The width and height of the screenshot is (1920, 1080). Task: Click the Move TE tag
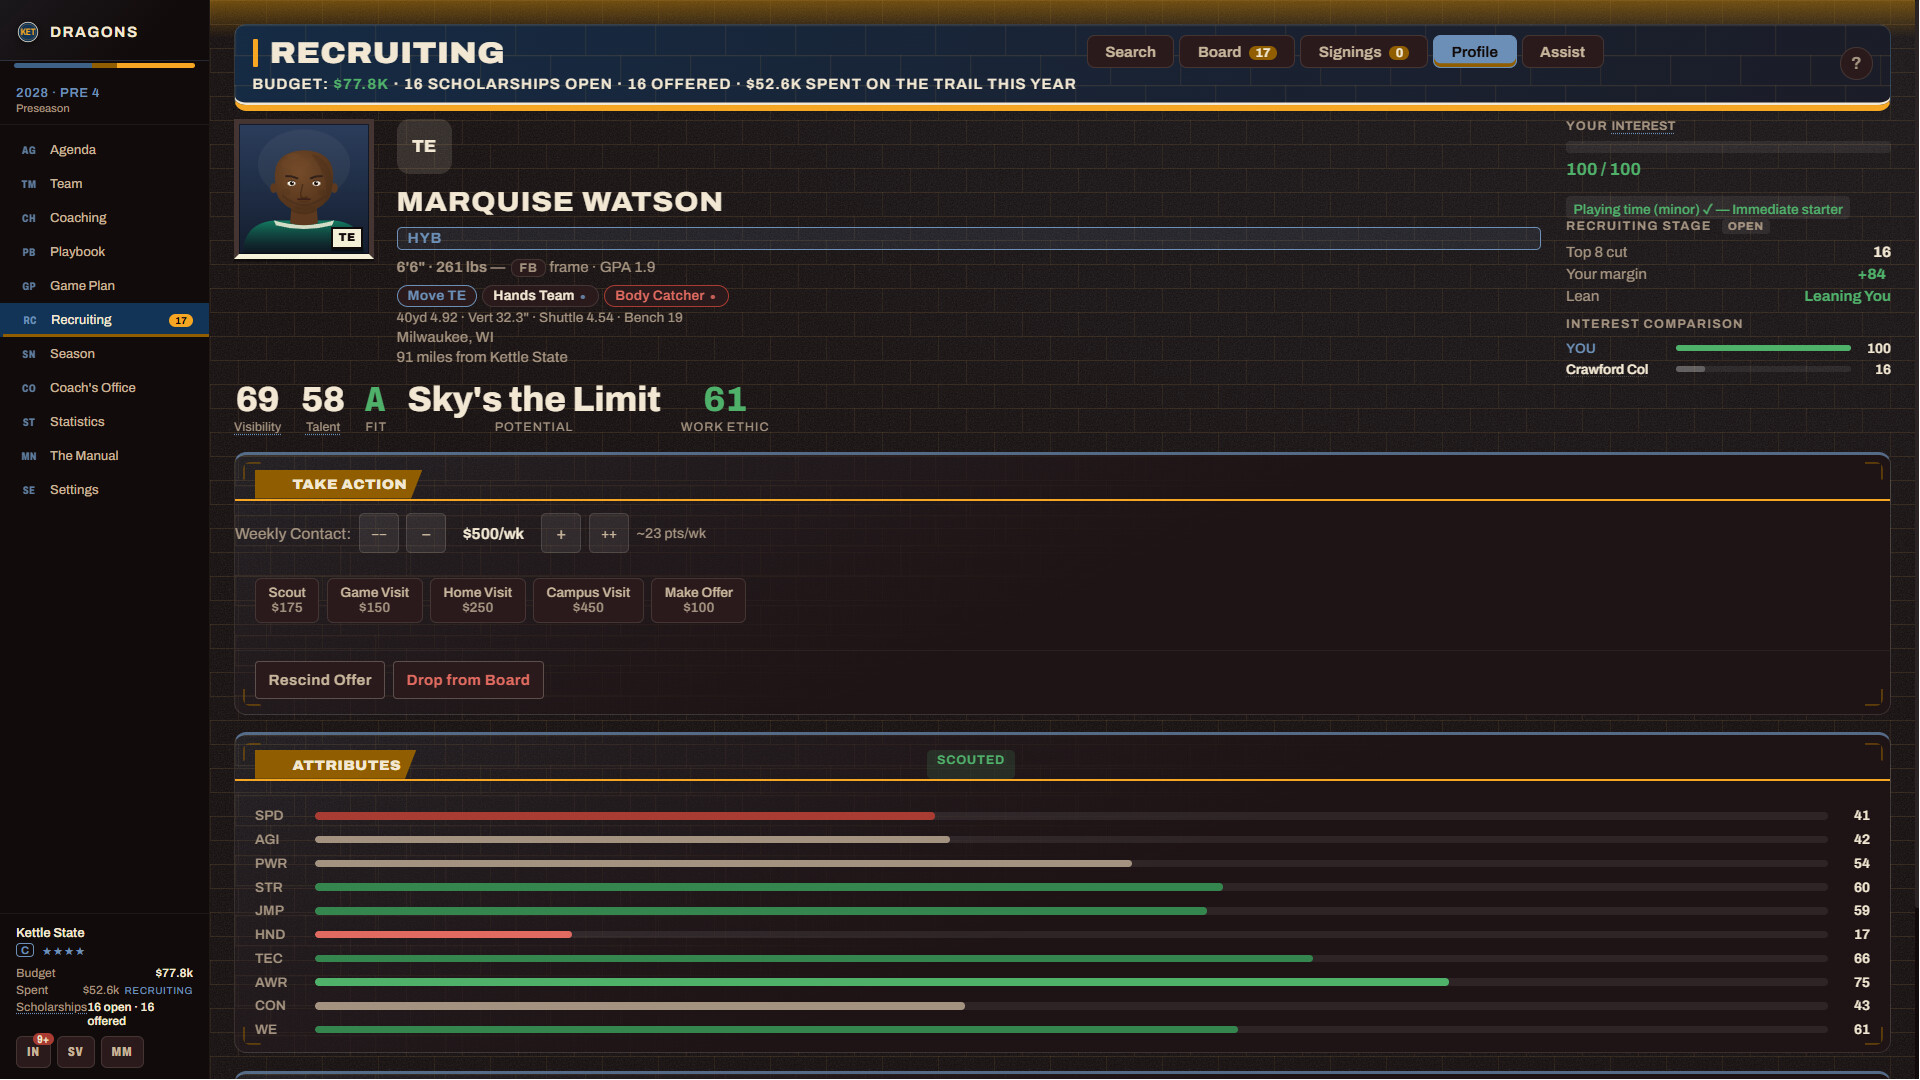436,296
